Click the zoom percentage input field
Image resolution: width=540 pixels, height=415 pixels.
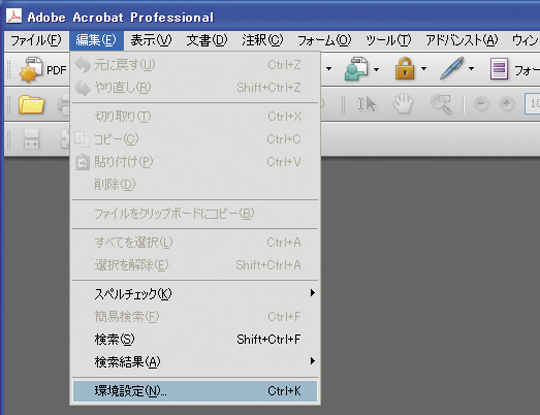pos(532,103)
